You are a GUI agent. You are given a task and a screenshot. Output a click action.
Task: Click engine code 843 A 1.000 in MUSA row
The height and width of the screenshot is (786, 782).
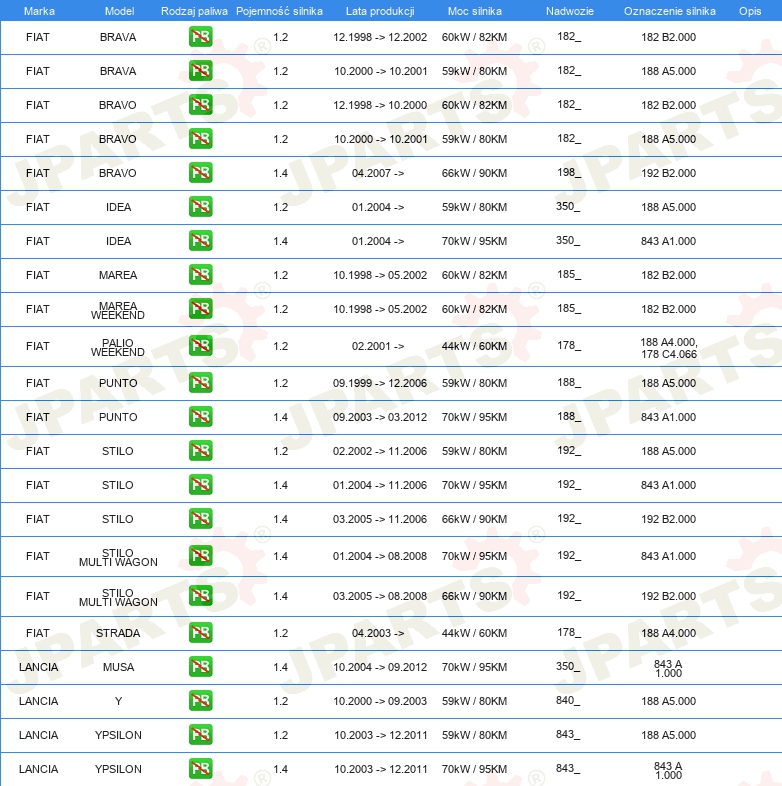(668, 669)
